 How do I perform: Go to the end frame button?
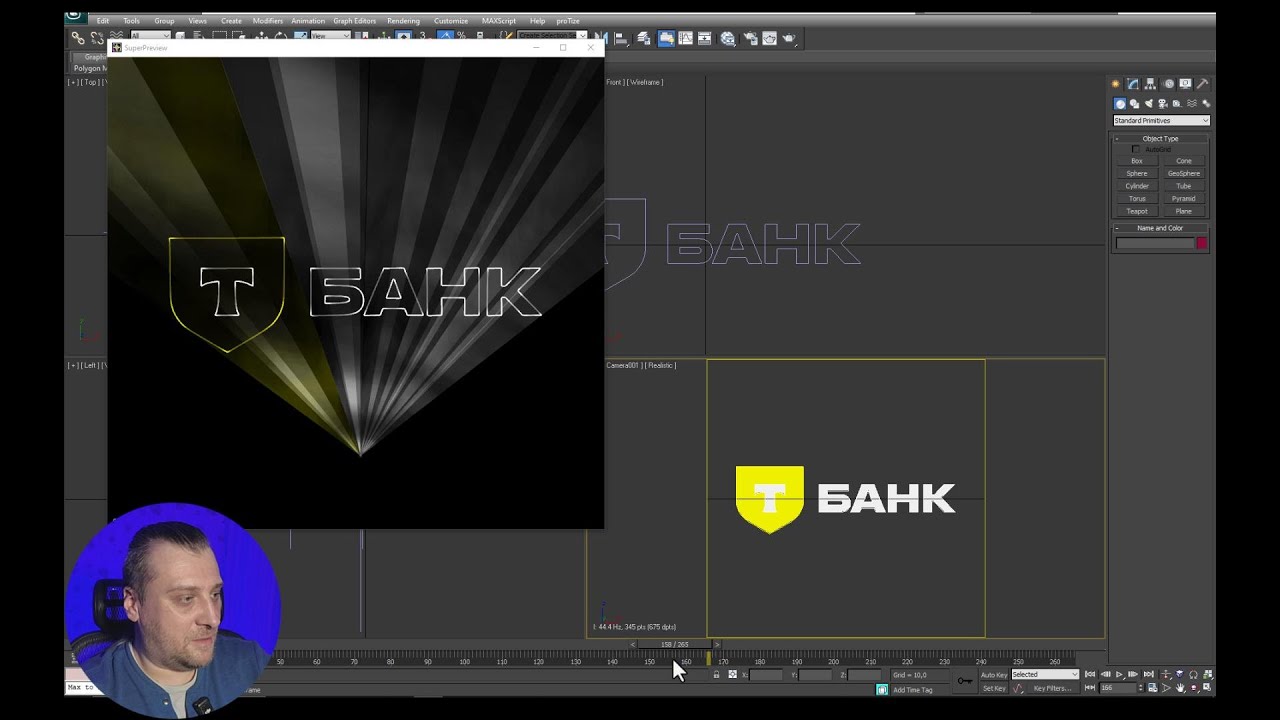tap(1148, 675)
